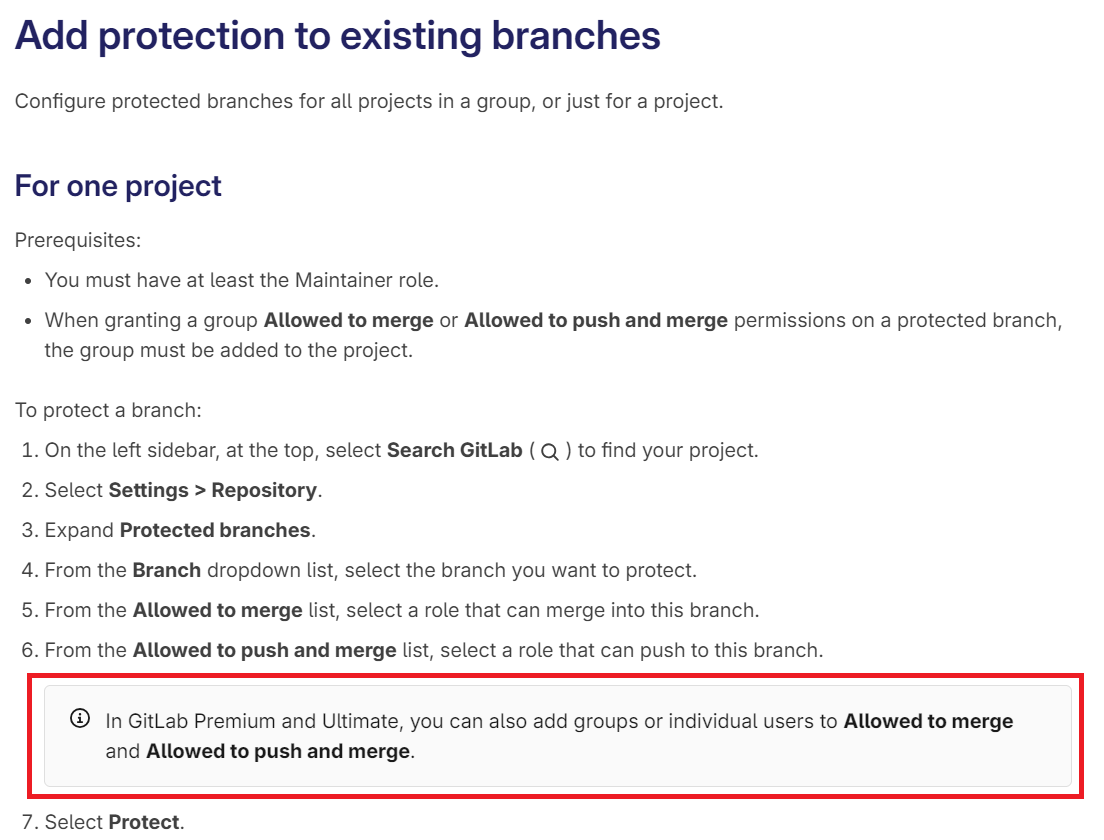This screenshot has width=1104, height=840.
Task: Click the magnifier Search GitLab icon
Action: [x=549, y=452]
